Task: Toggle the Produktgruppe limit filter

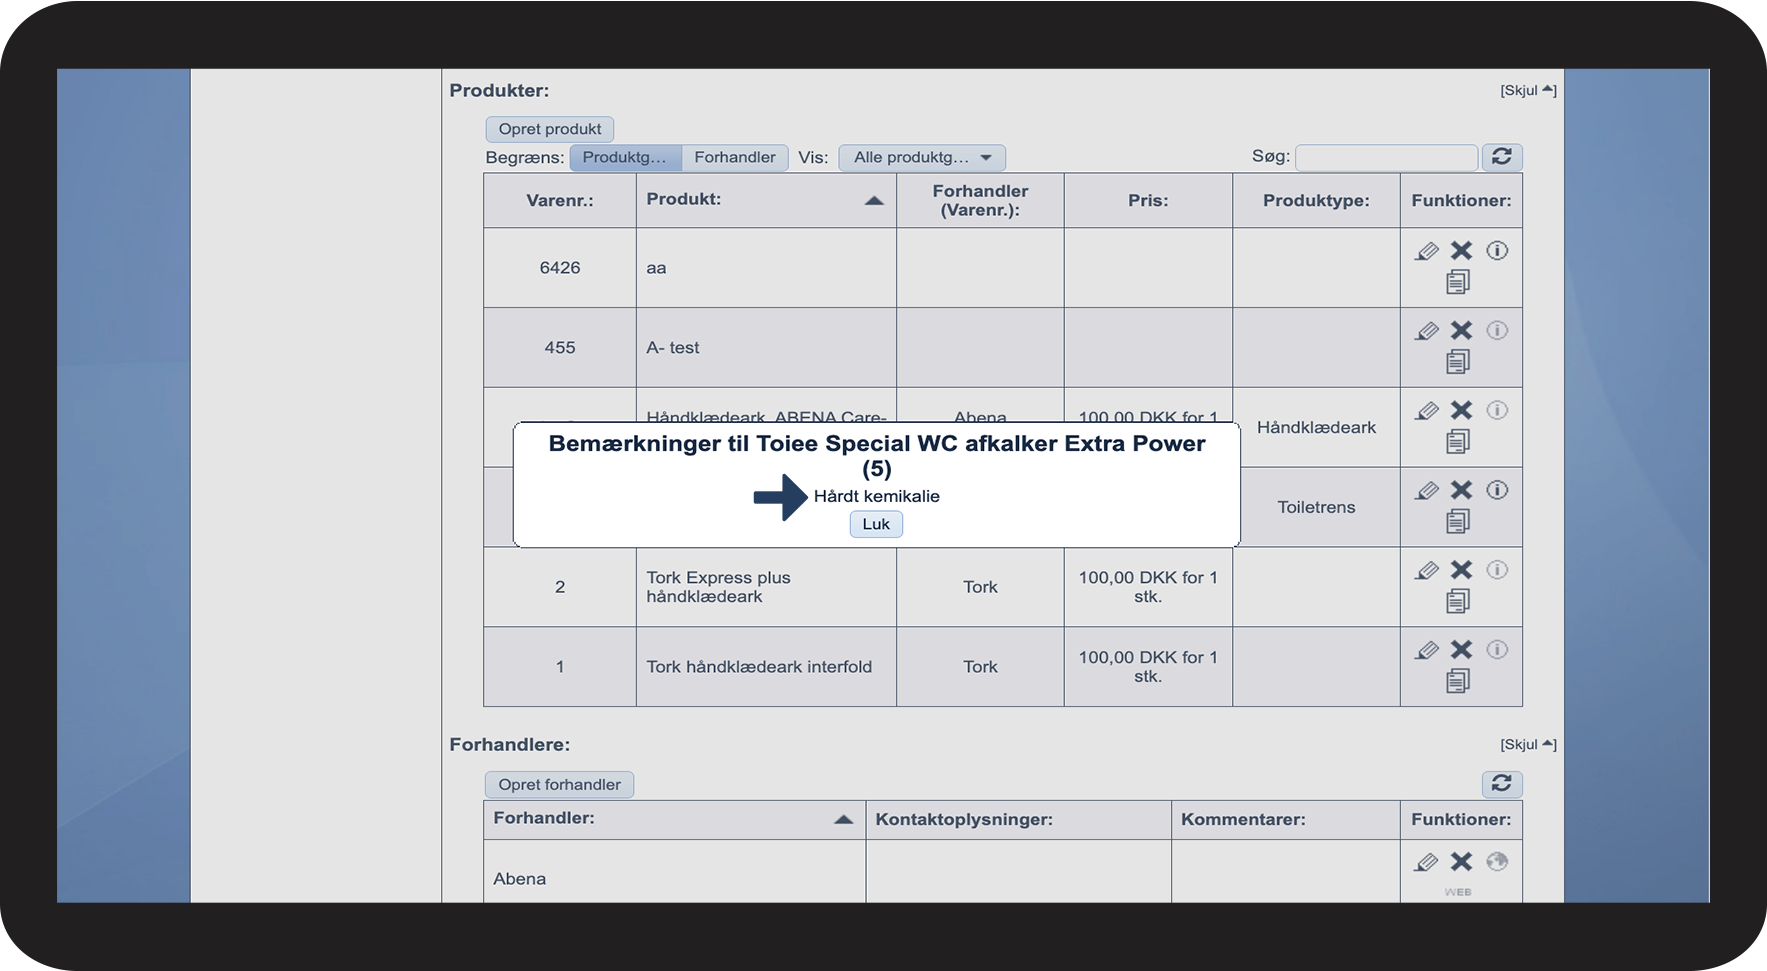Action: [625, 157]
